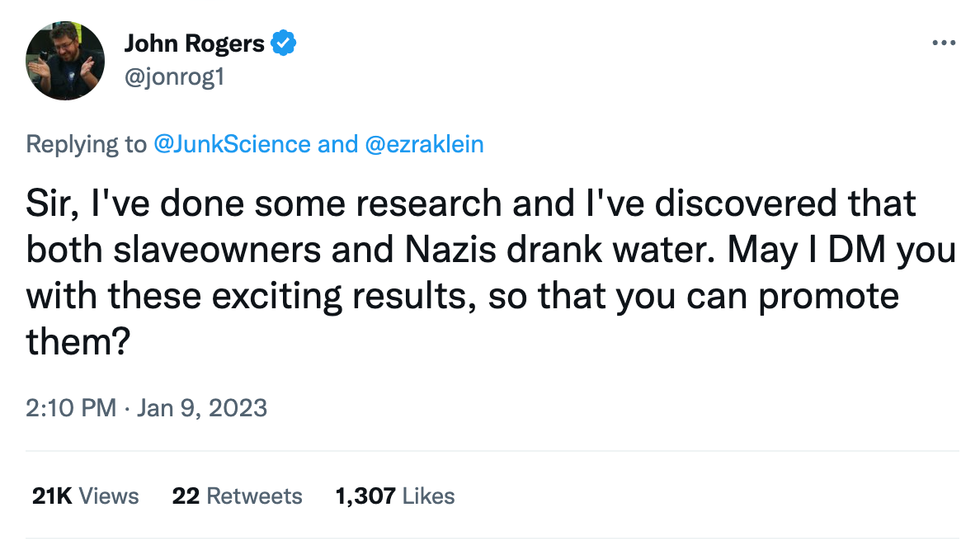Image resolution: width=980 pixels, height=539 pixels.
Task: Open the 1,307 Likes list
Action: [x=395, y=496]
